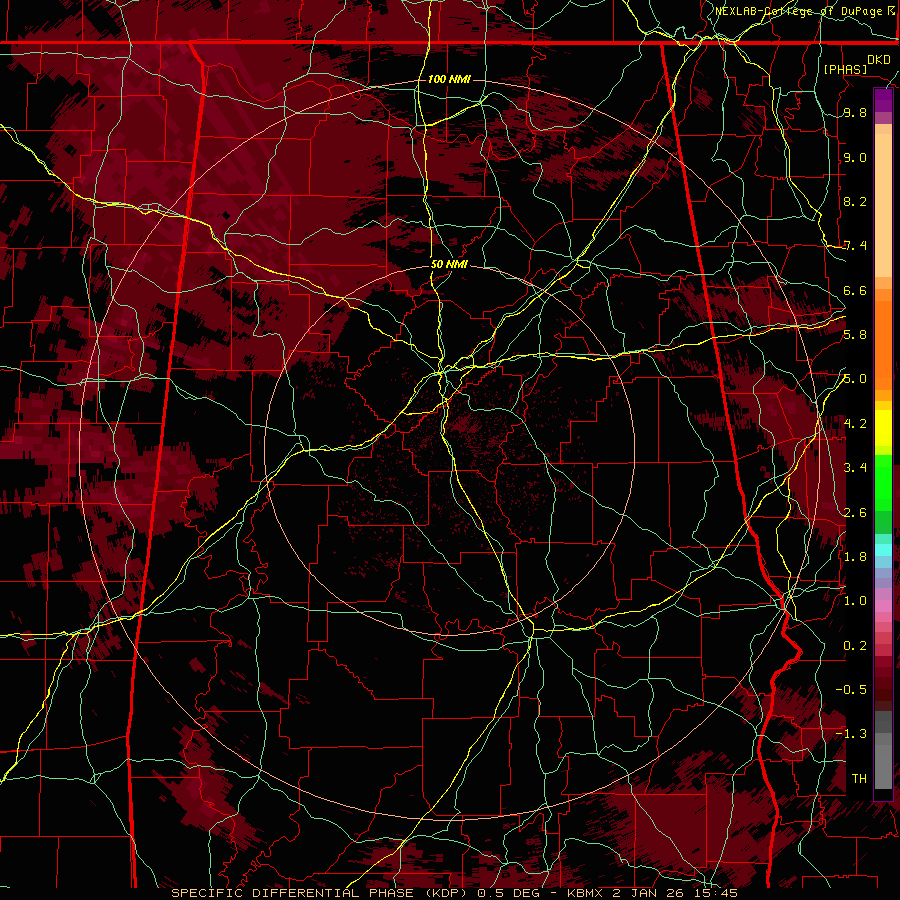Click the 5.8 colorbar scale value
900x900 pixels.
tap(855, 335)
